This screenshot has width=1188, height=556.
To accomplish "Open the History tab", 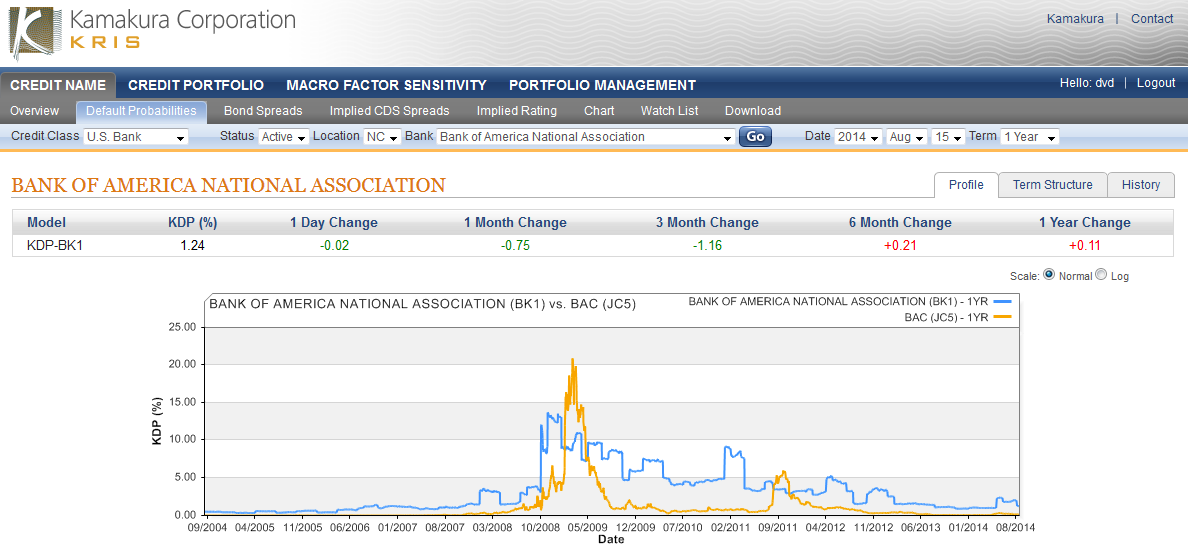I will 1140,185.
